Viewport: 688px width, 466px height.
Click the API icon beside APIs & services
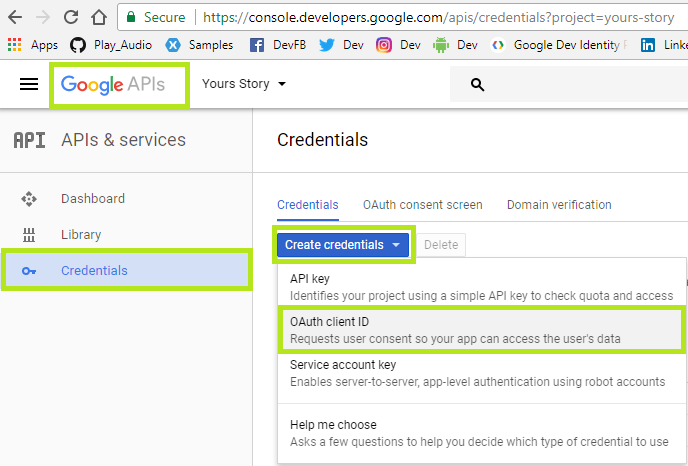(x=29, y=140)
